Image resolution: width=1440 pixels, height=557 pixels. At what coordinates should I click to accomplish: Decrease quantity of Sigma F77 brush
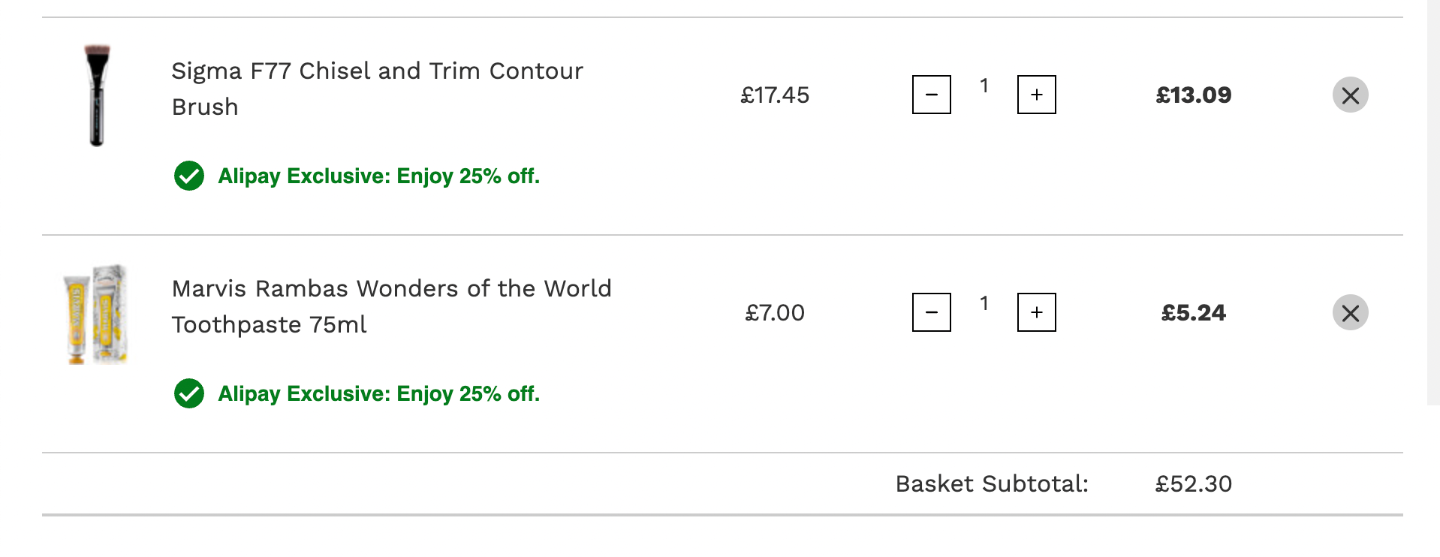click(x=931, y=95)
